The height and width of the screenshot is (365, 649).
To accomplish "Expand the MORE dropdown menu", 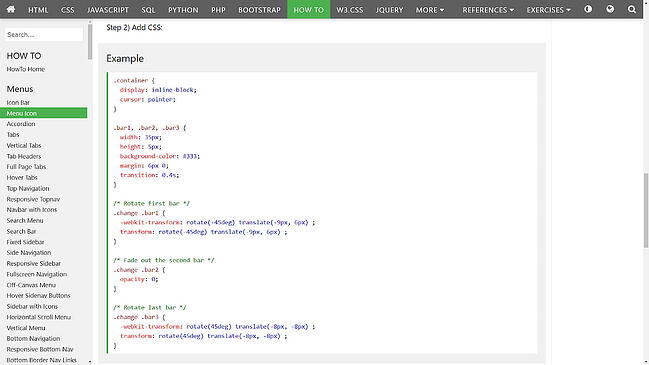I will (x=430, y=10).
